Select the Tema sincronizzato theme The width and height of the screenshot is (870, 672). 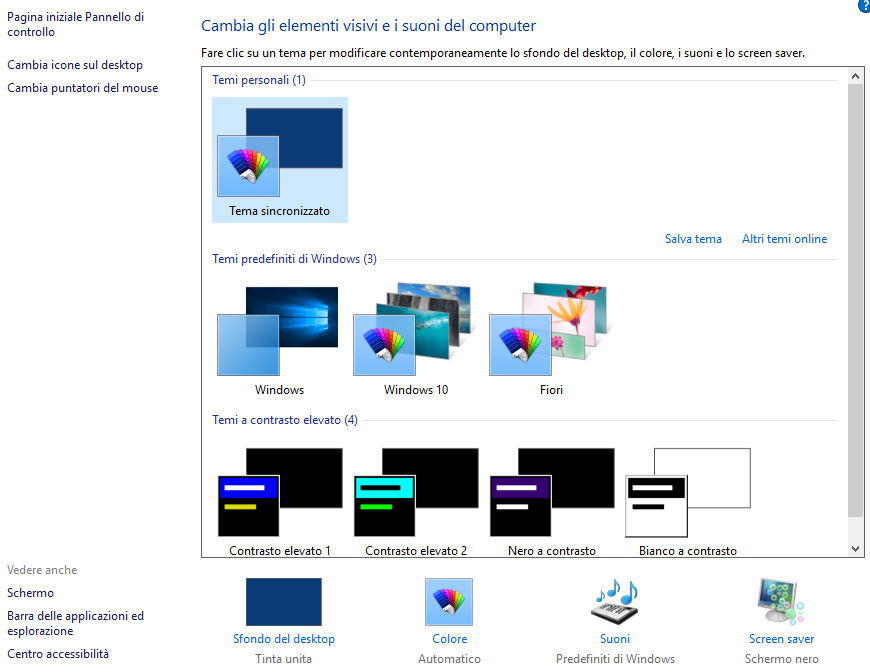280,160
